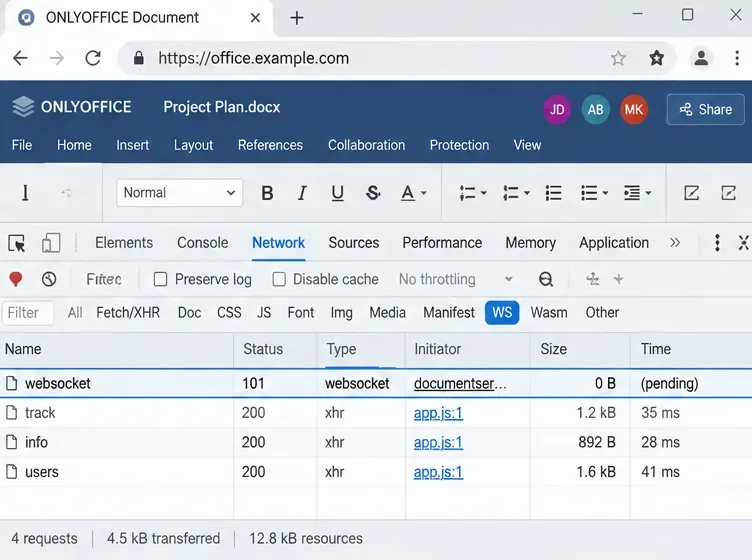Toggle italic formatting
This screenshot has height=560, width=752.
(302, 193)
